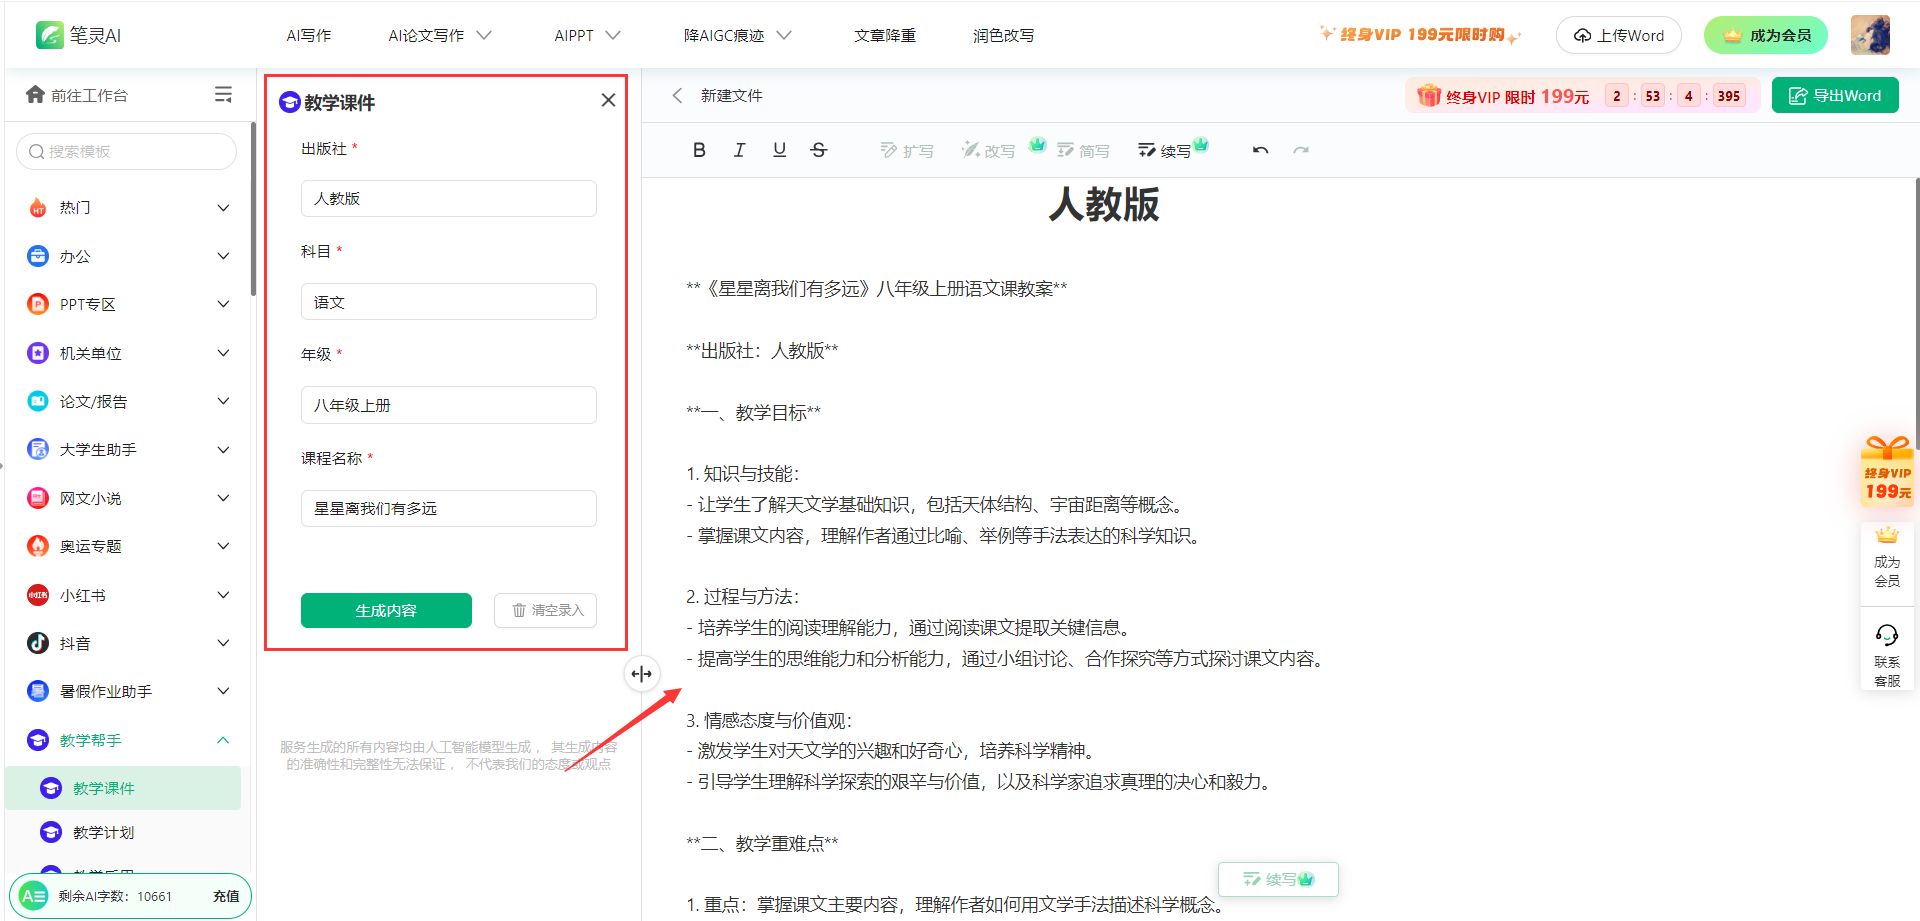This screenshot has width=1920, height=921.
Task: Click the 课程名称 input field
Action: point(448,508)
